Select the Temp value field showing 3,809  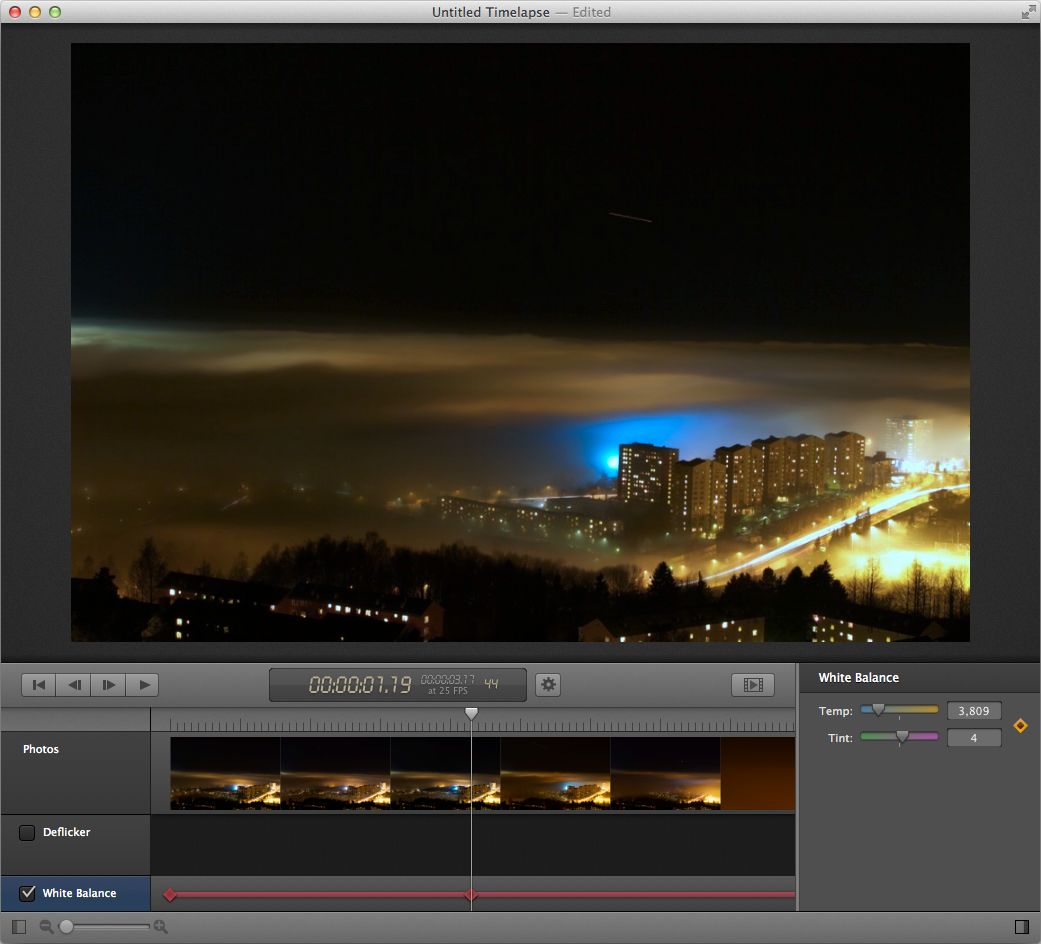point(973,711)
